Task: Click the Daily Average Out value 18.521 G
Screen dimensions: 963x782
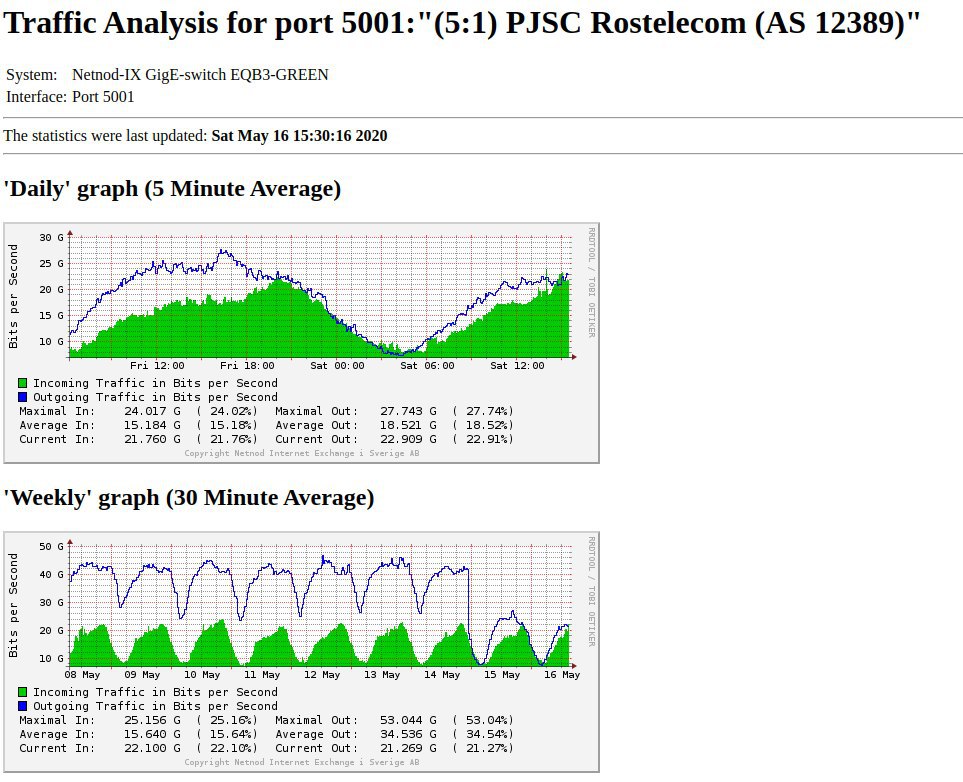Action: click(408, 425)
